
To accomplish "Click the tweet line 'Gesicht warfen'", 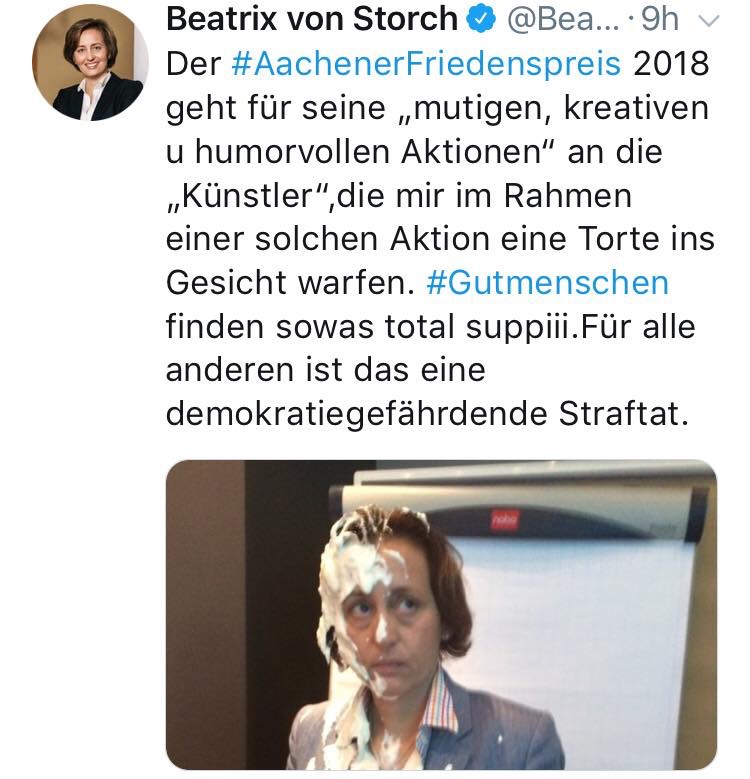I will tap(290, 283).
